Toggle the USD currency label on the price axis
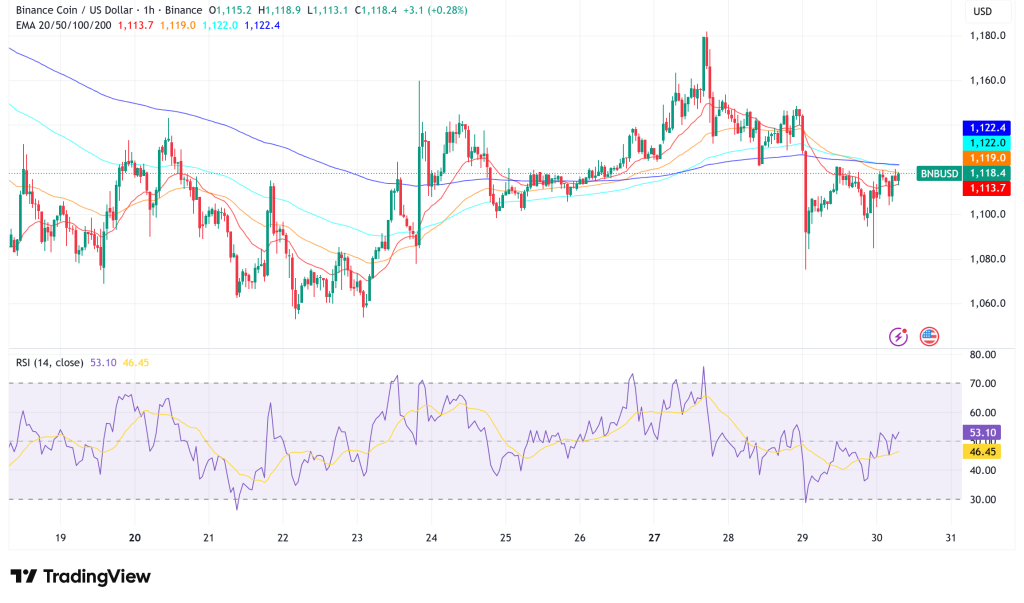The image size is (1024, 603). point(981,10)
